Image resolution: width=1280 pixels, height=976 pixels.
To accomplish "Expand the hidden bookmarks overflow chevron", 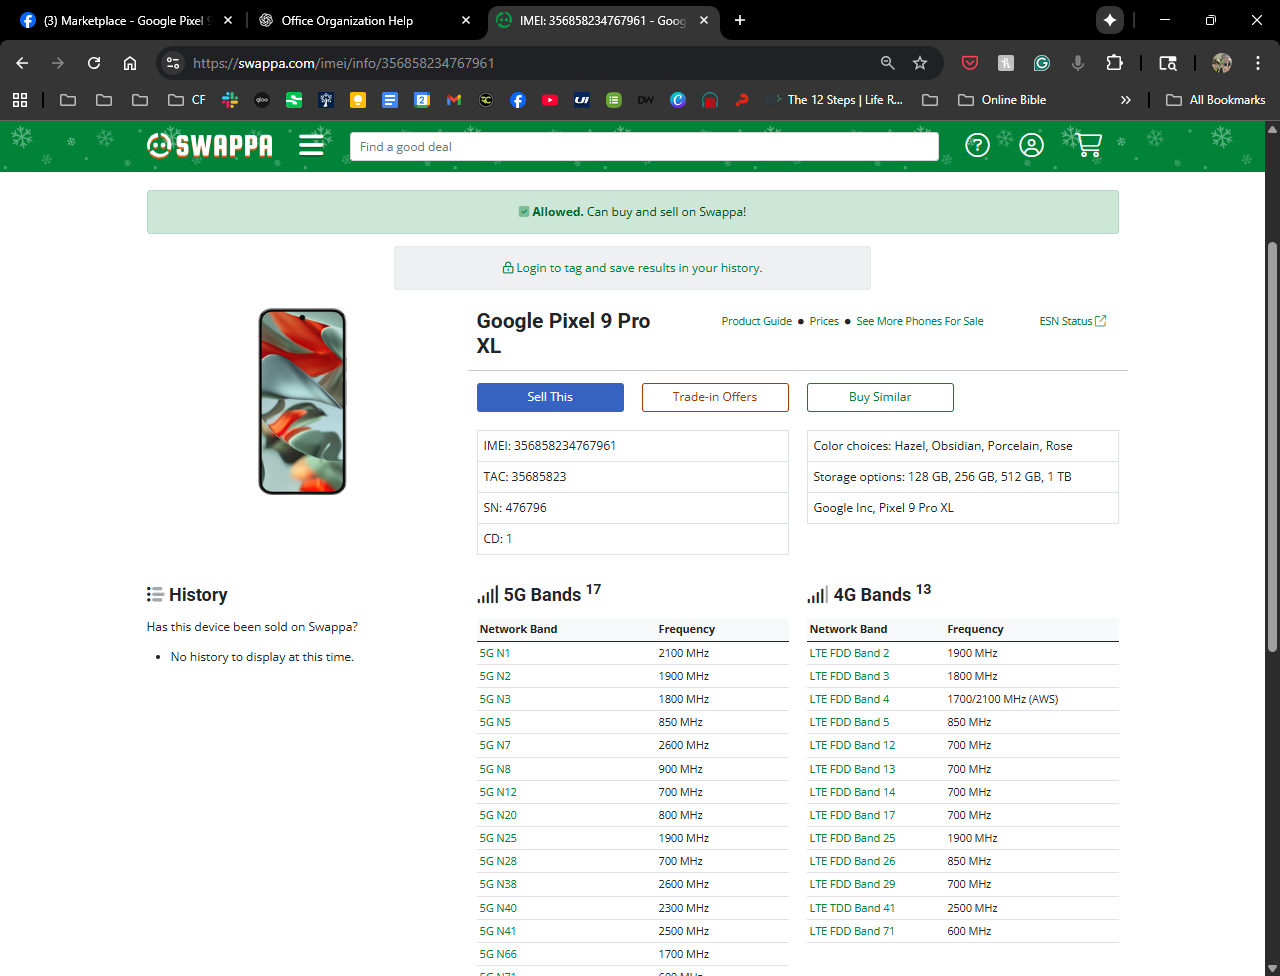I will click(x=1126, y=100).
